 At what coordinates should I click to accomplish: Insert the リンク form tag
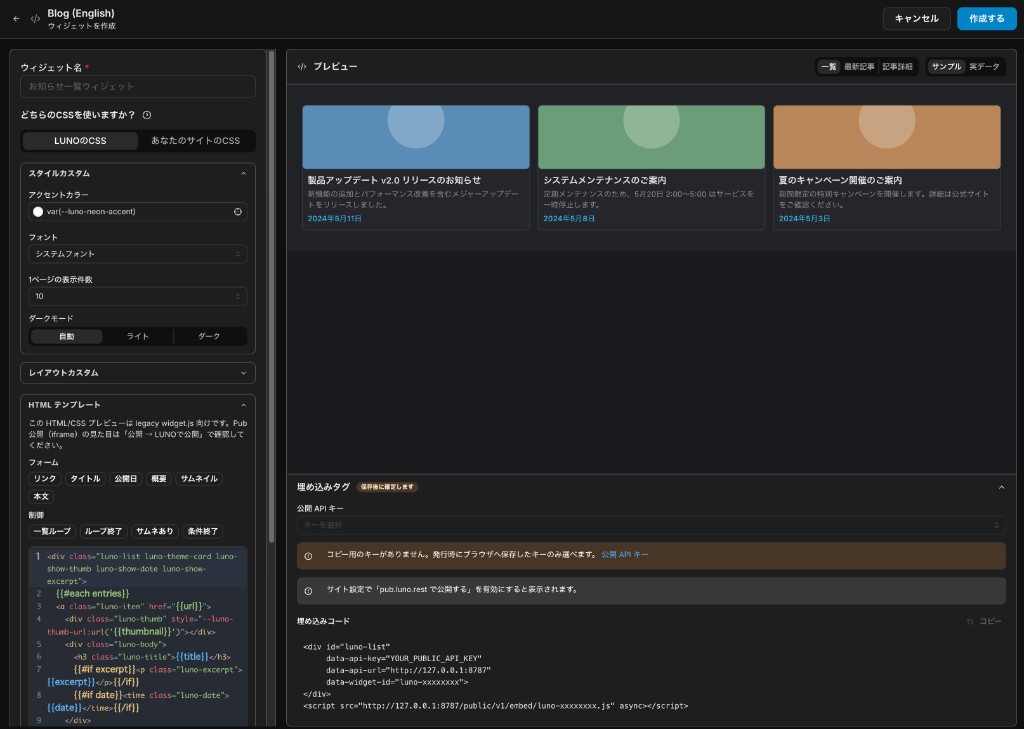coord(45,479)
